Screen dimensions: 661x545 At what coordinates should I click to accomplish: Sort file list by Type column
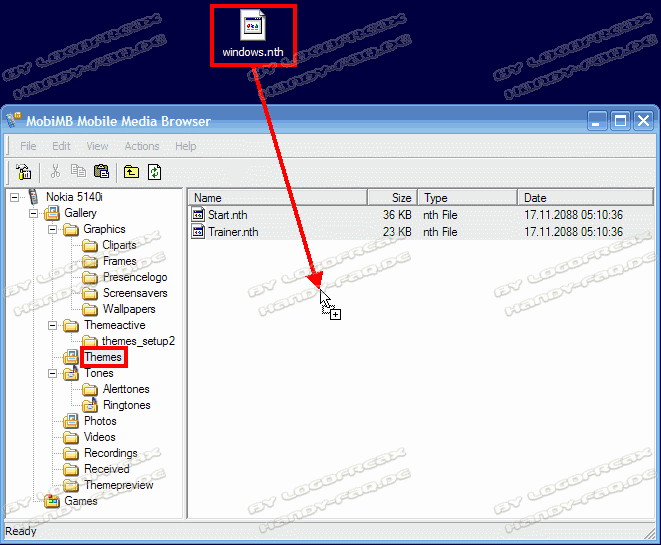(468, 198)
